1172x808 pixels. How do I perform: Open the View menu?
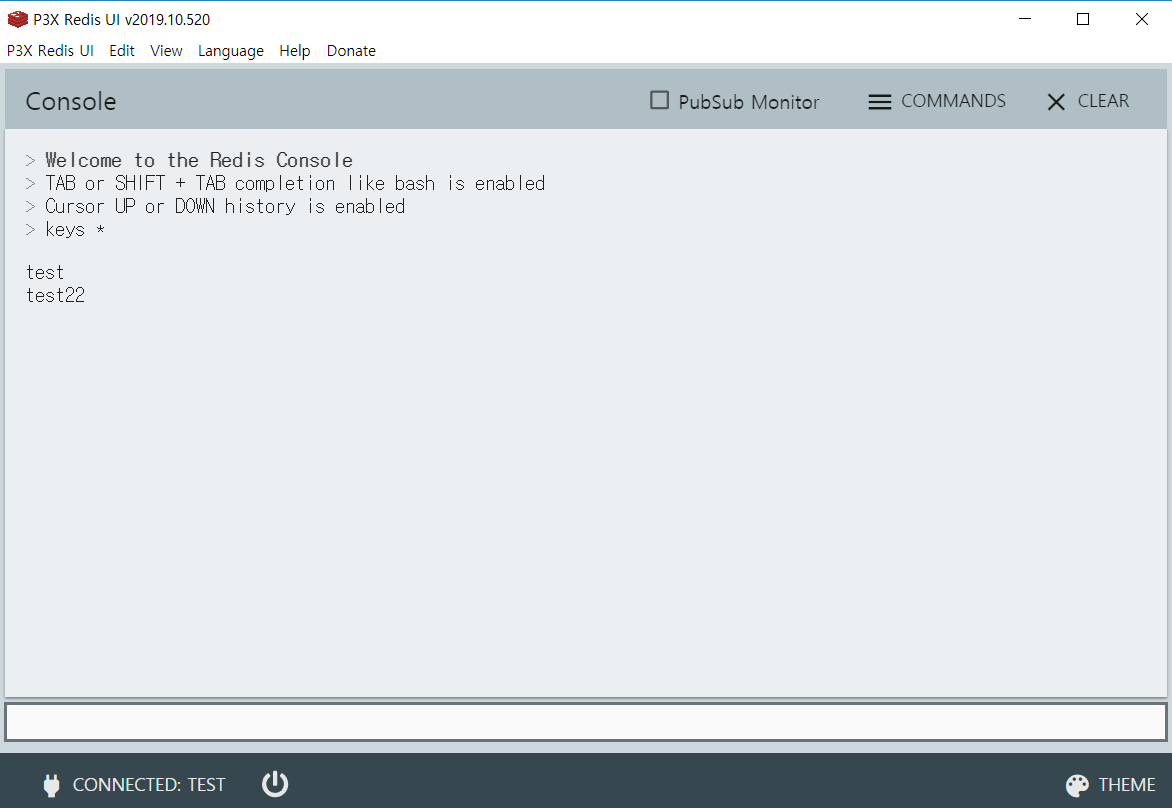166,51
